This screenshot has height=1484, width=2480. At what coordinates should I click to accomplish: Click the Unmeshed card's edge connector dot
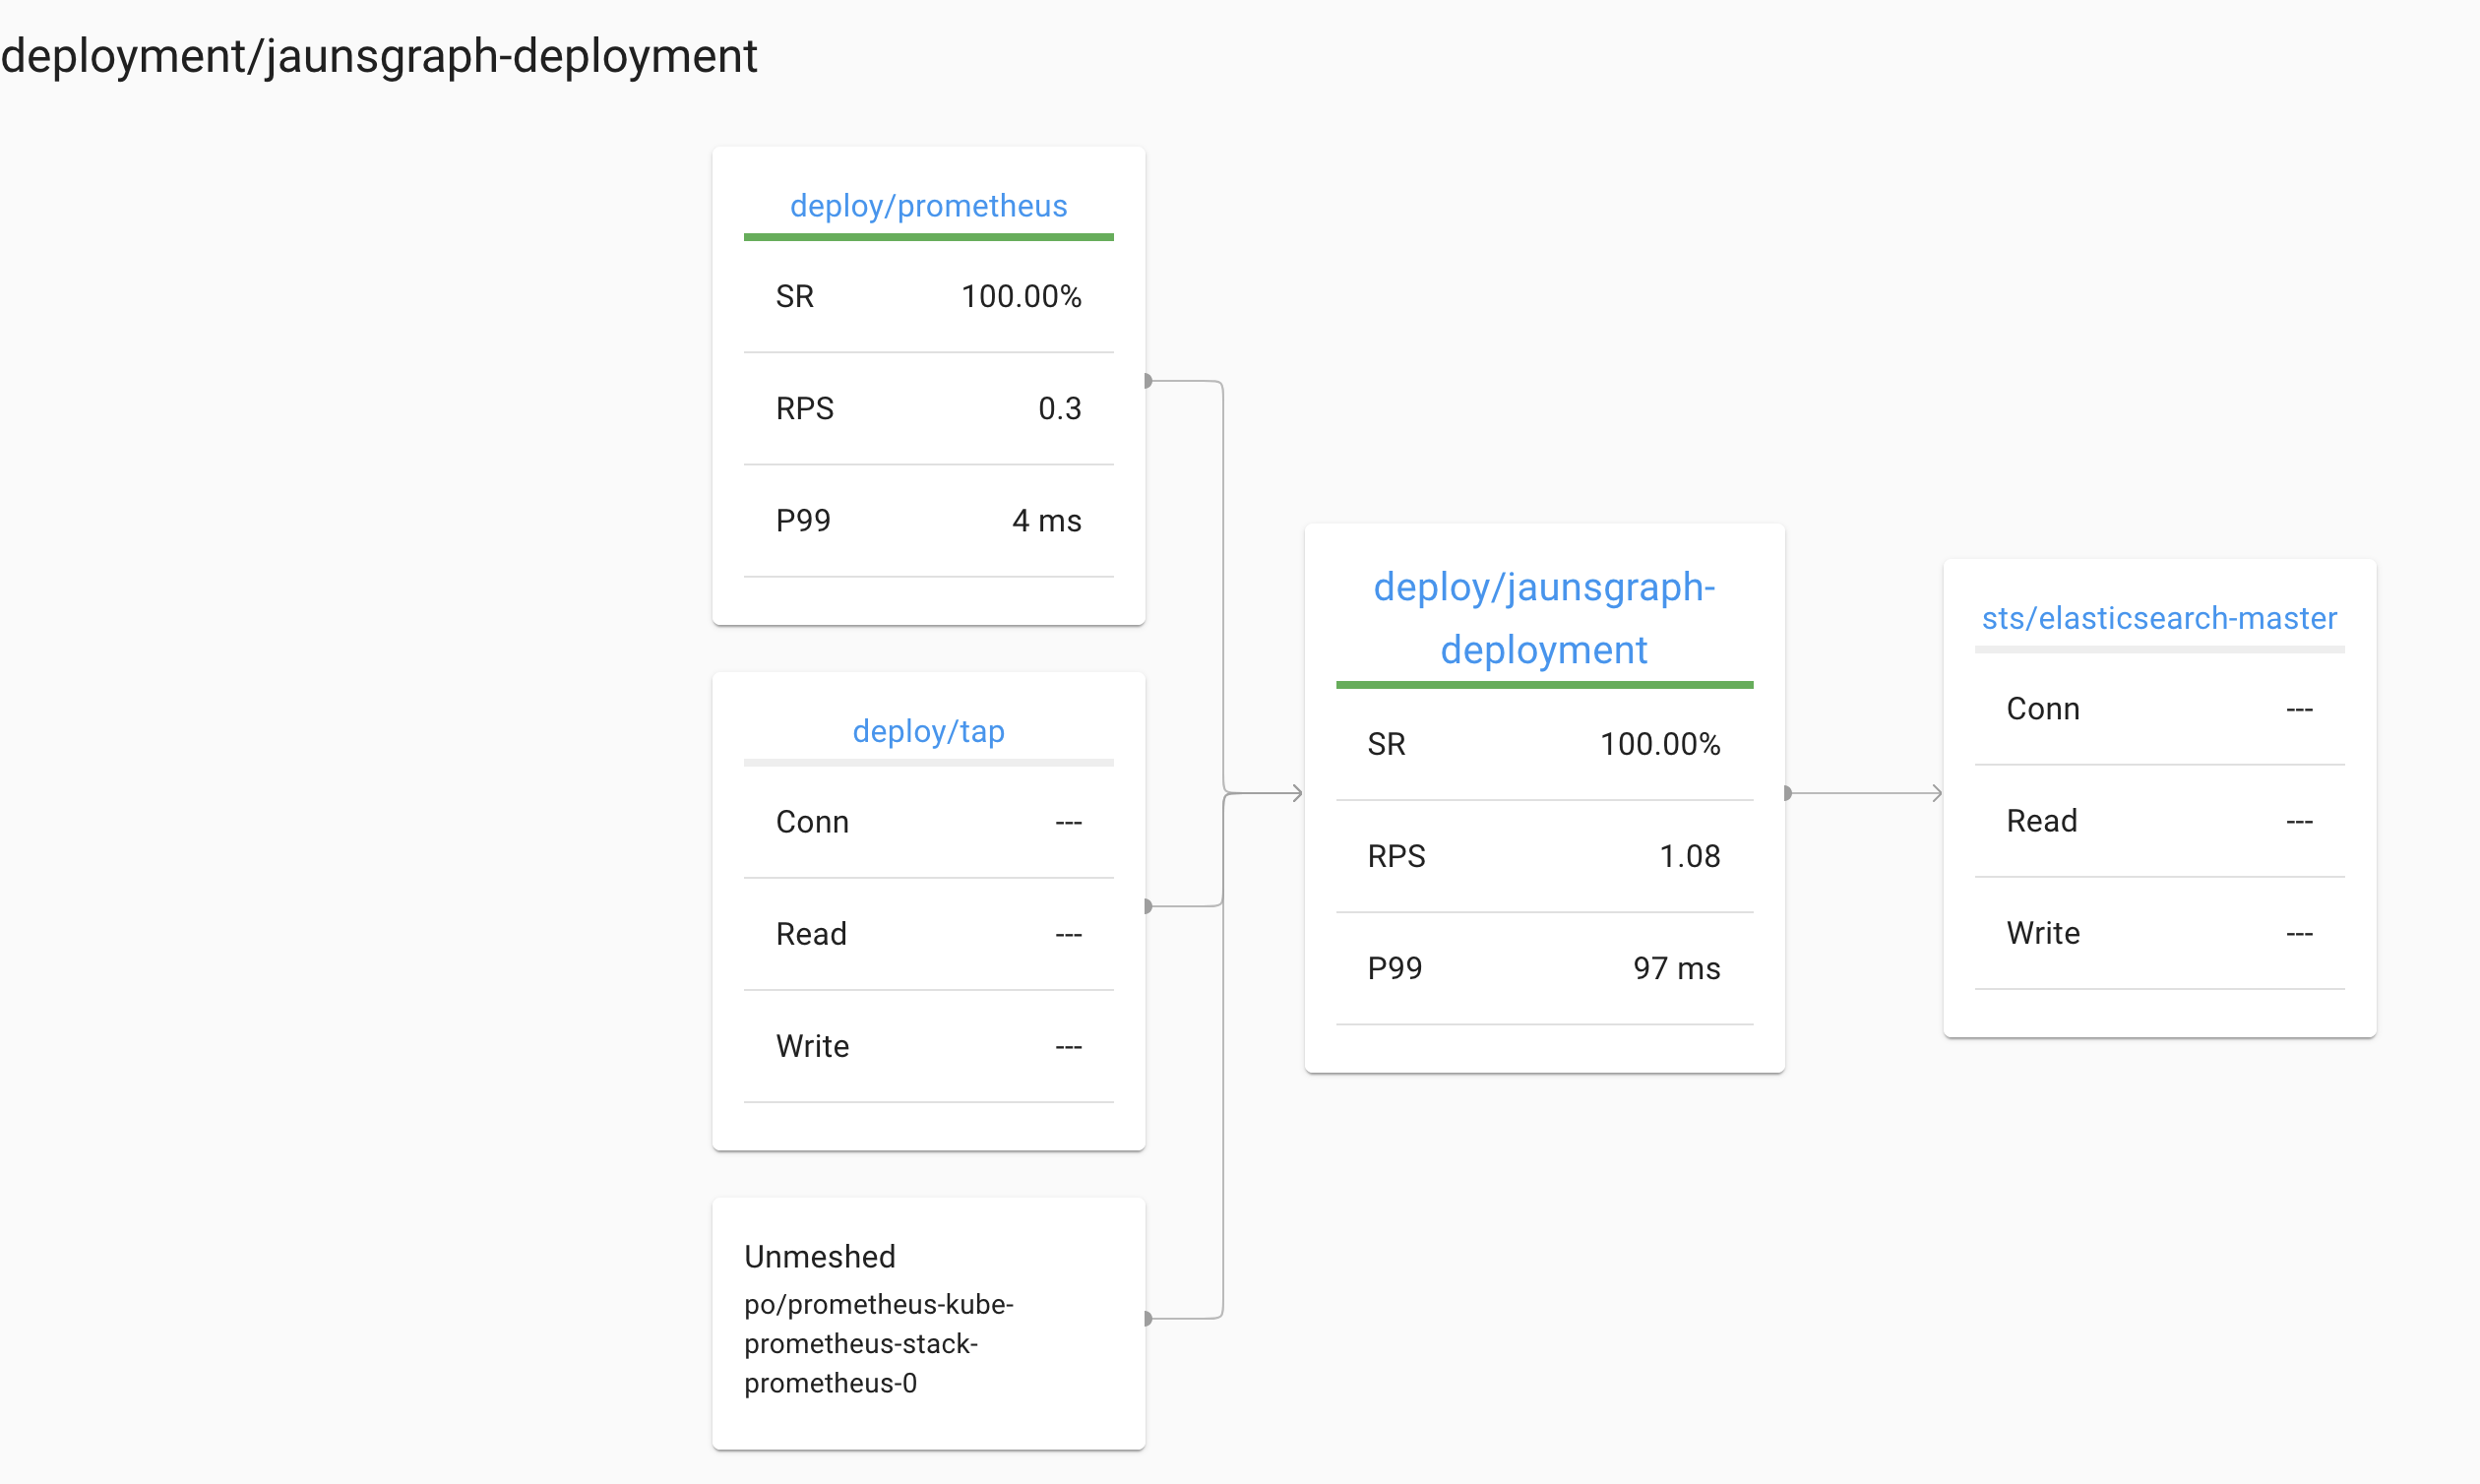point(1148,1318)
